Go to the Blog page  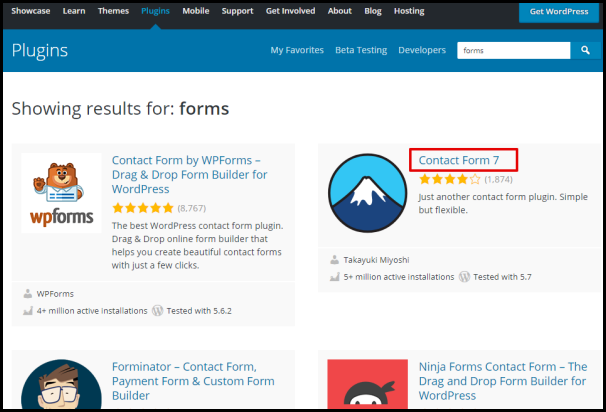(373, 11)
